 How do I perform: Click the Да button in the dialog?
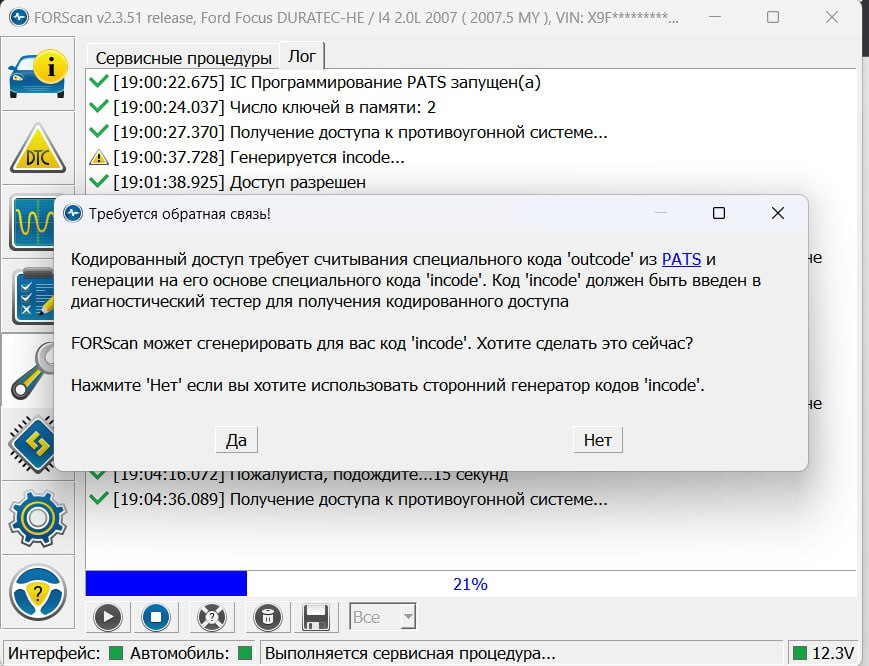(237, 440)
